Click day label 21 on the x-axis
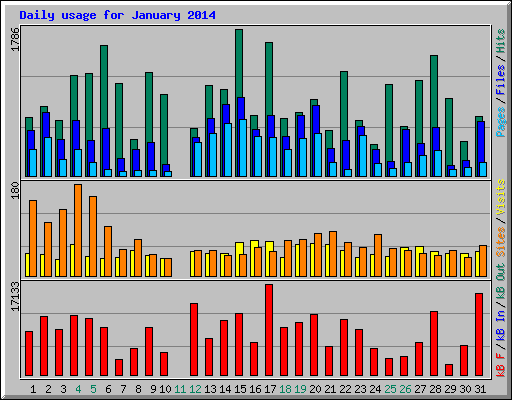Viewport: 512px width, 400px height. coord(330,389)
